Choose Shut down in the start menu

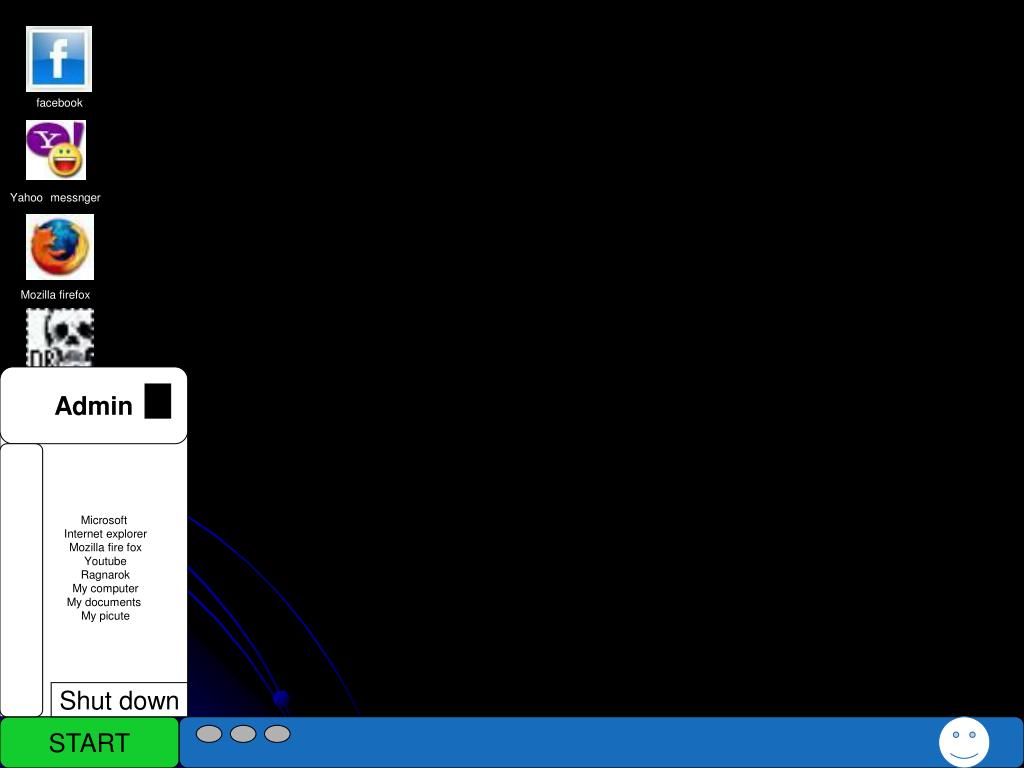[119, 700]
